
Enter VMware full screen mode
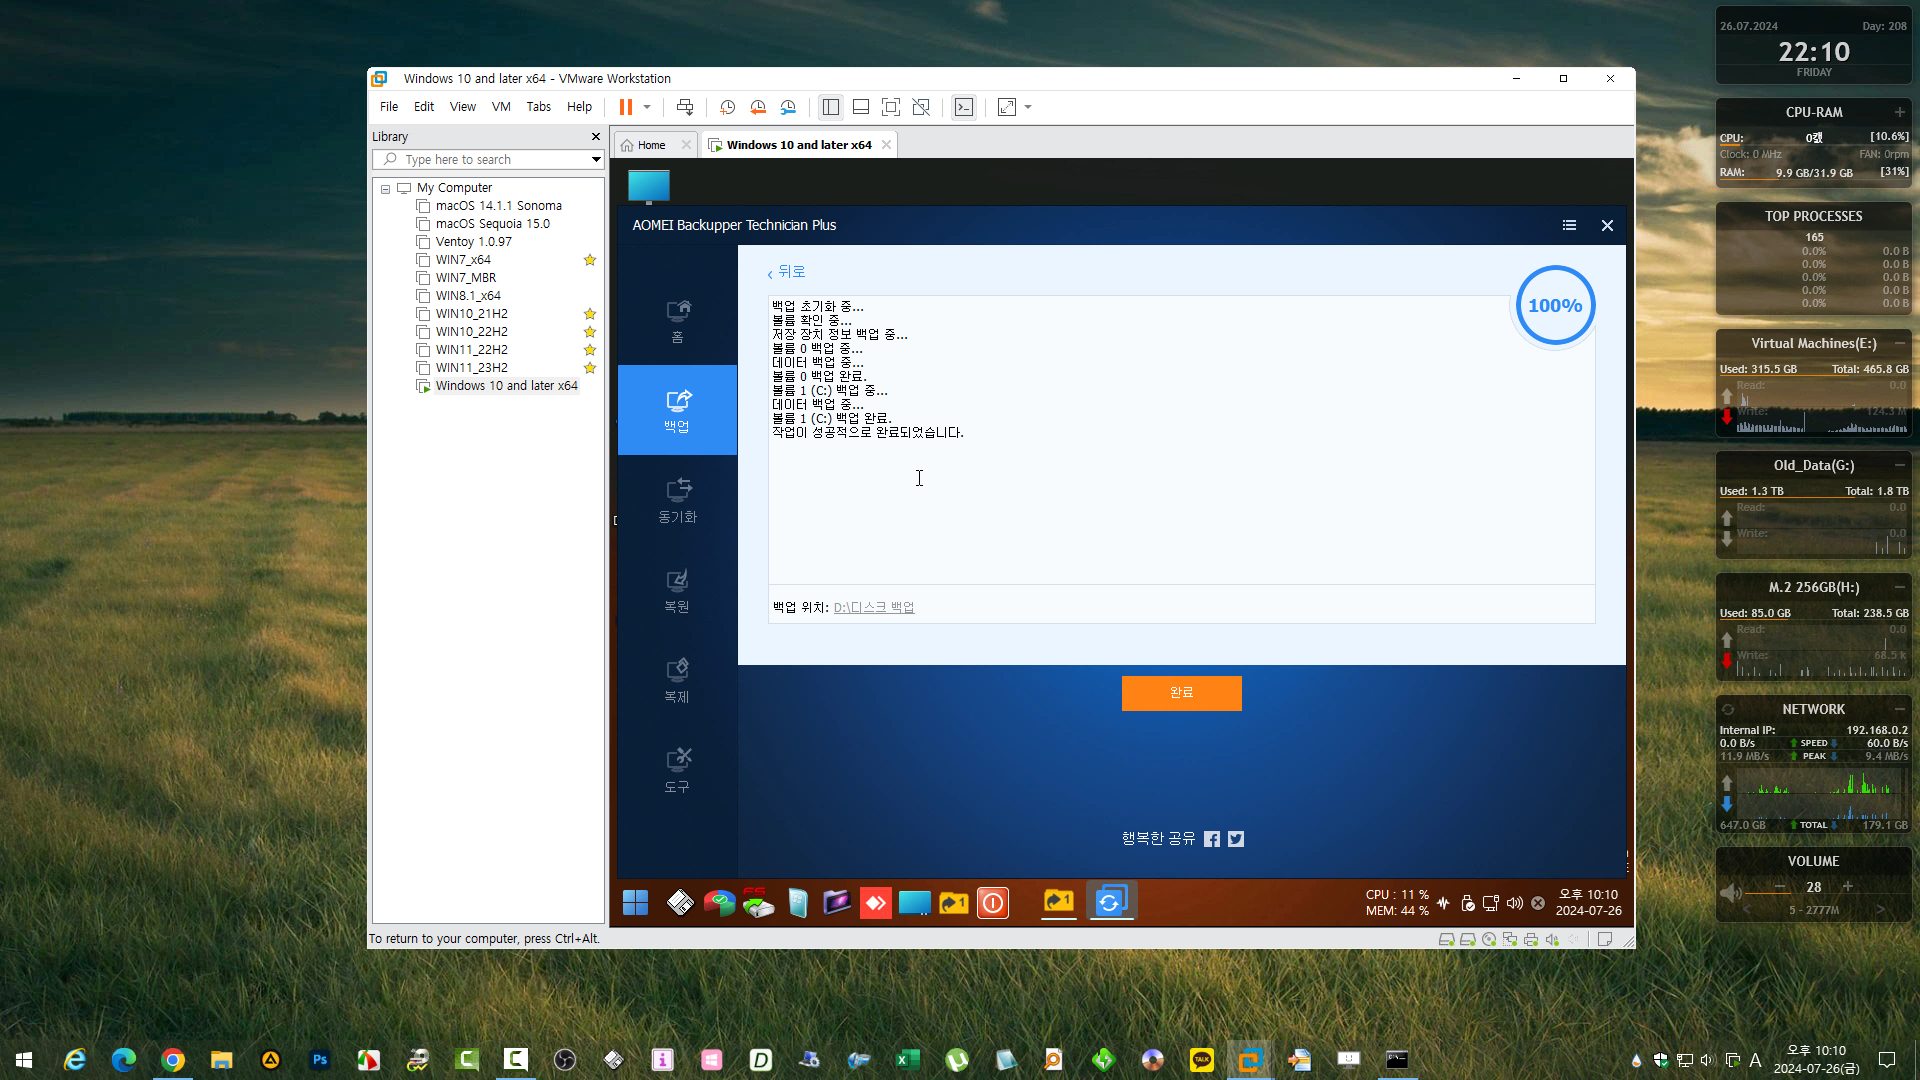891,107
